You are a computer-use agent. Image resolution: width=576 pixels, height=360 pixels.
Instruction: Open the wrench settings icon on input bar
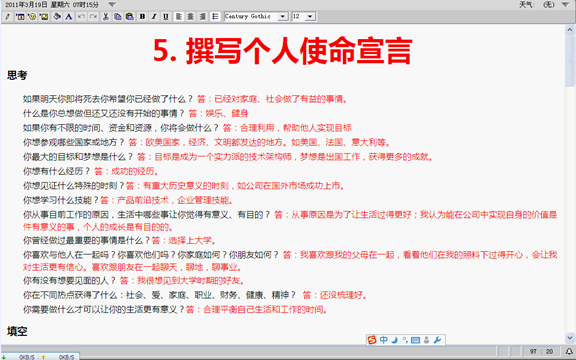437,340
